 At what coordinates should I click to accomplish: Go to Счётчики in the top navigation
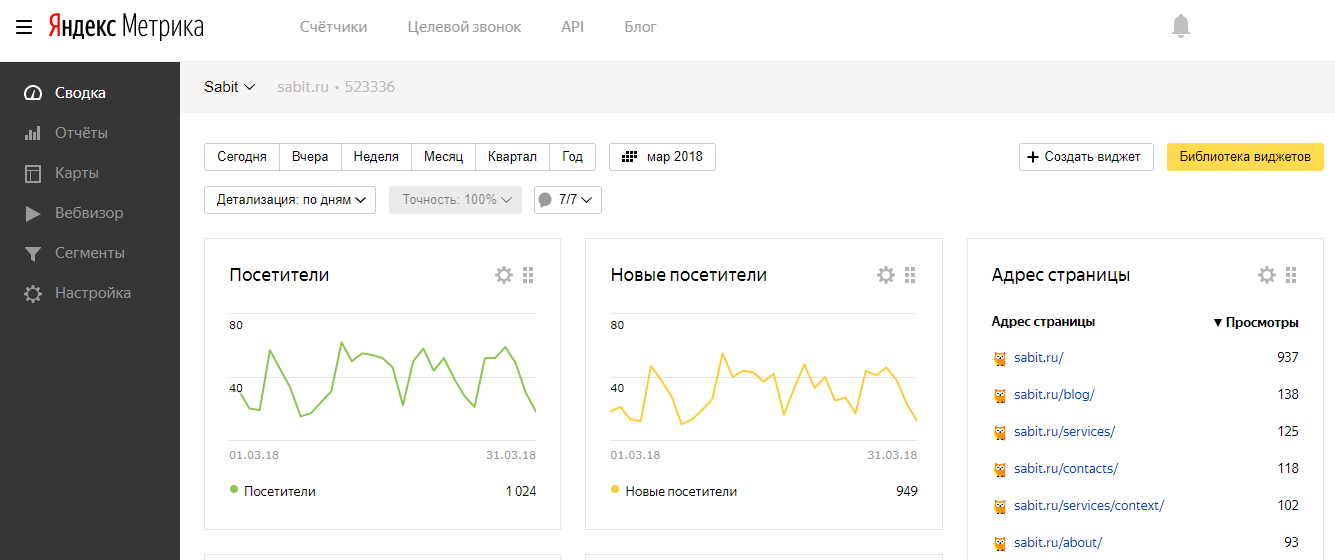click(x=333, y=27)
